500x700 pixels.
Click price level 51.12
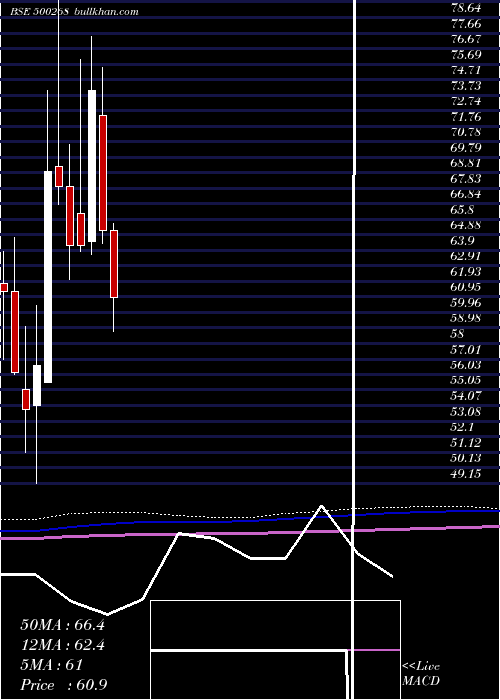coord(466,442)
